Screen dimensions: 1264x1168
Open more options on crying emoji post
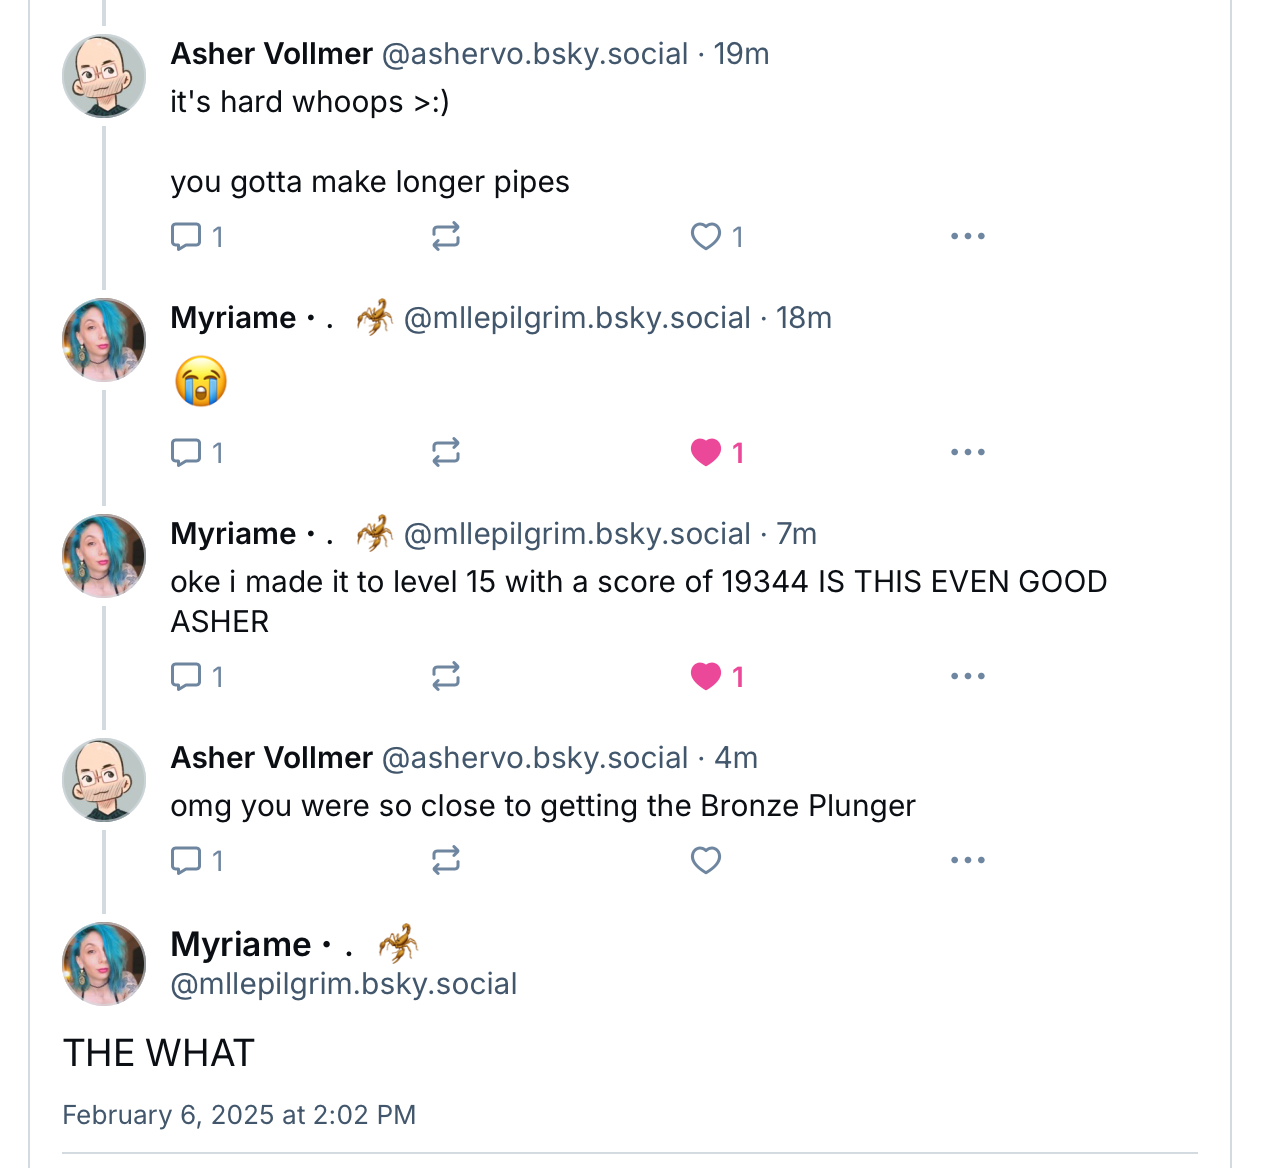pos(968,453)
